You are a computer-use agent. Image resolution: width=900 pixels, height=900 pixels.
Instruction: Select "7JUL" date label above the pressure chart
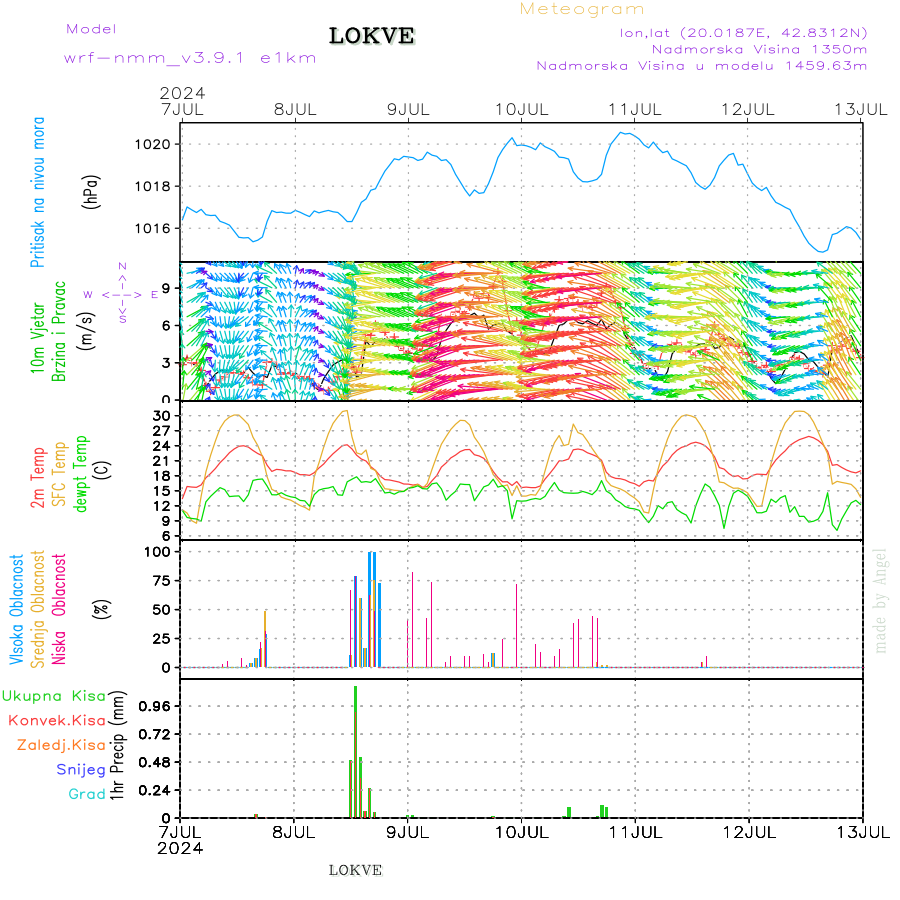point(183,109)
